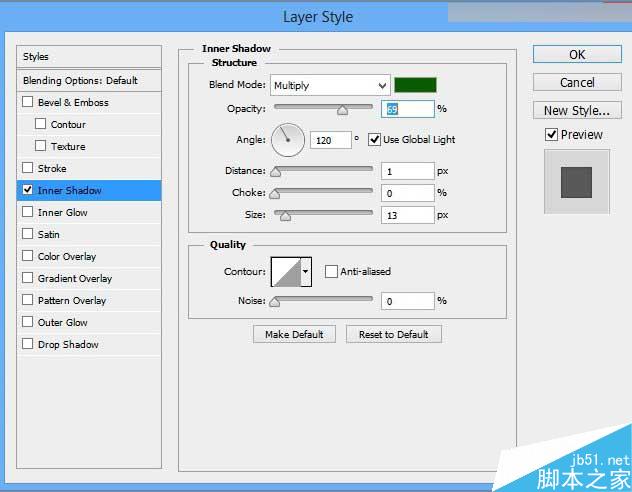632x492 pixels.
Task: Click the layer style preview thumbnail
Action: click(576, 182)
